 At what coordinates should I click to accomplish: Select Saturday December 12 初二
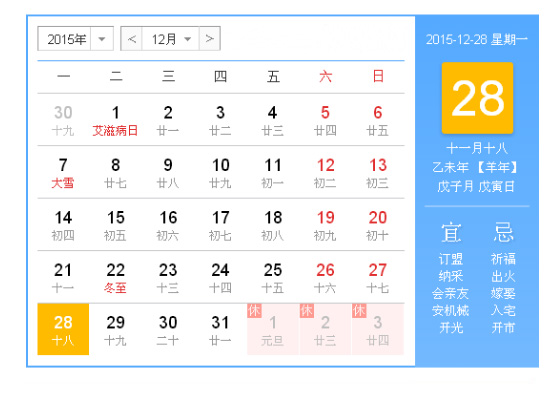click(325, 173)
